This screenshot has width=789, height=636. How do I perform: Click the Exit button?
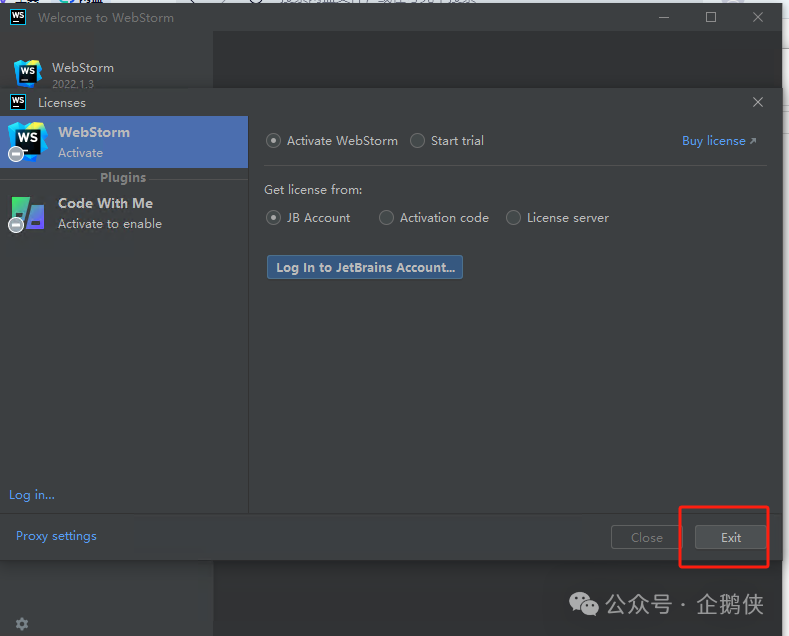click(731, 537)
